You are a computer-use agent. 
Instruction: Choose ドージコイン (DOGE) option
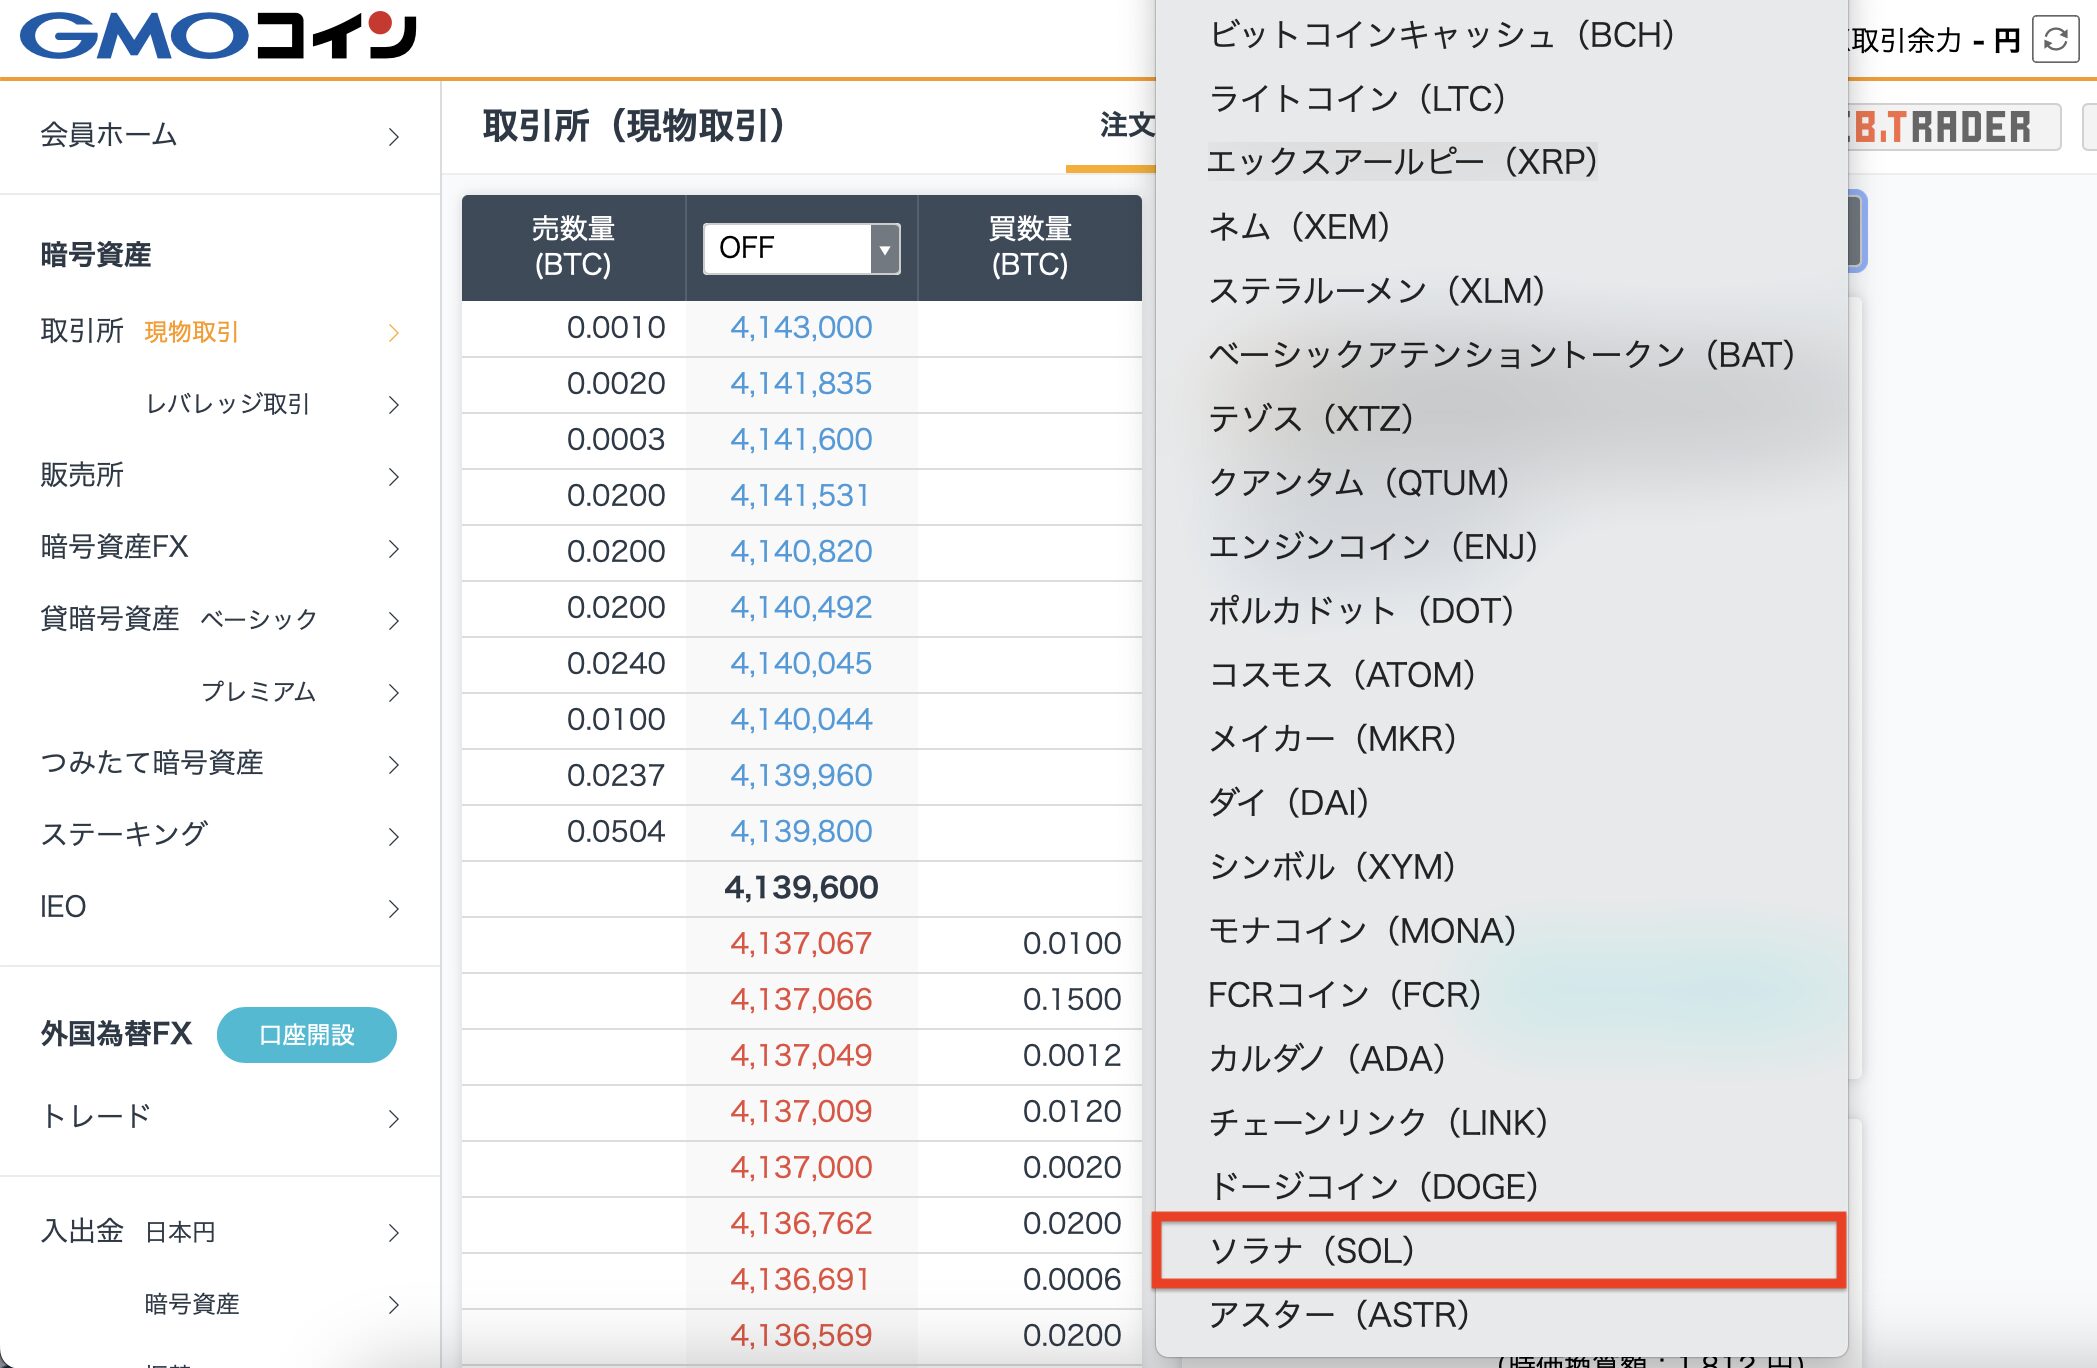1501,1187
